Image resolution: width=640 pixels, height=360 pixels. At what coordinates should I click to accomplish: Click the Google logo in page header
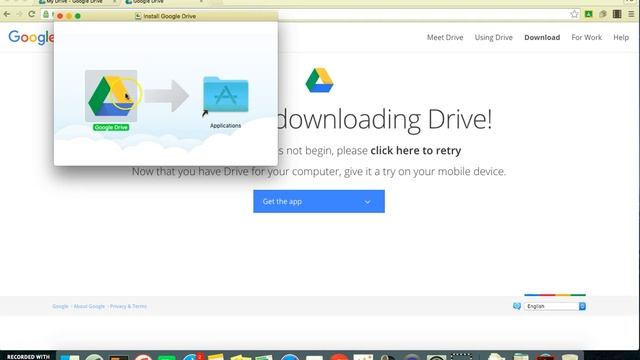click(31, 38)
